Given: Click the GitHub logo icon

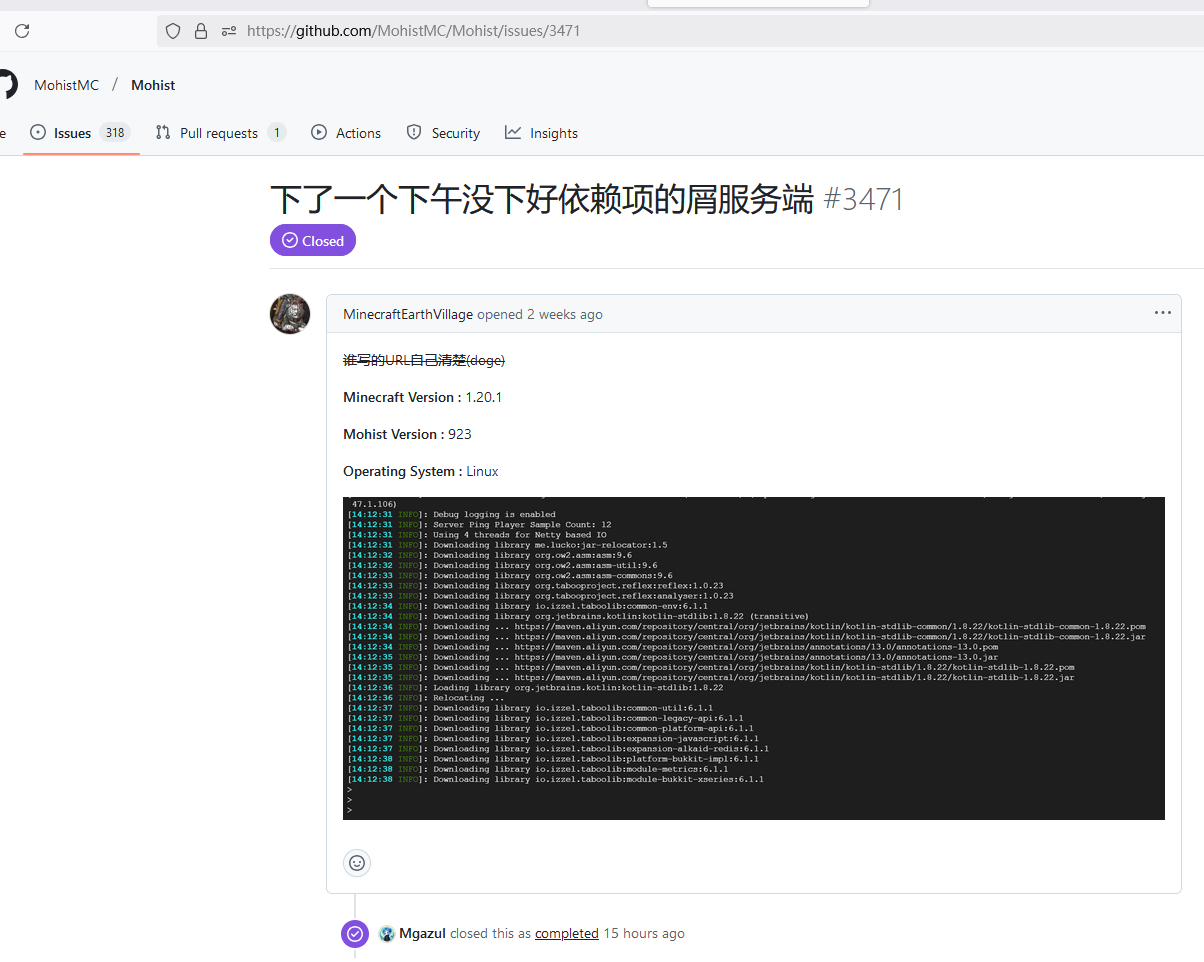Looking at the screenshot, I should [x=6, y=85].
